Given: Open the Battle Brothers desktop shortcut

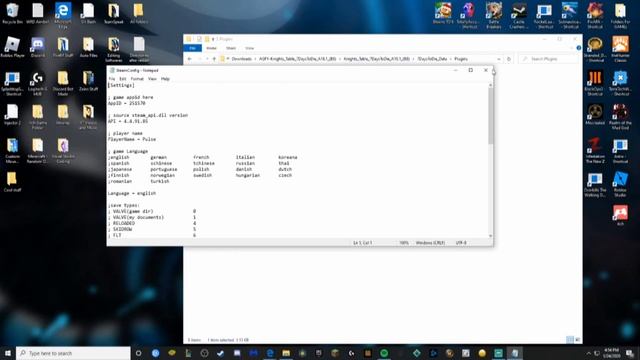Looking at the screenshot, I should (493, 16).
